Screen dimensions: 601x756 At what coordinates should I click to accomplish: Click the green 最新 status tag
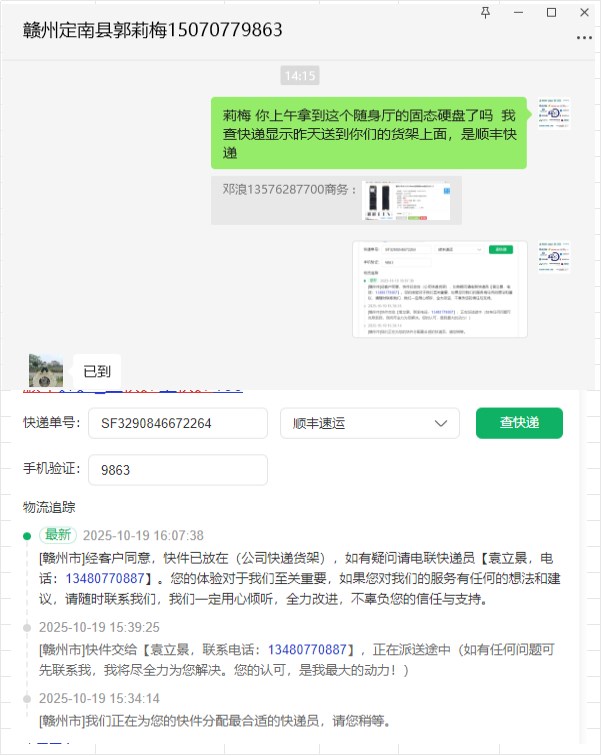pos(58,535)
